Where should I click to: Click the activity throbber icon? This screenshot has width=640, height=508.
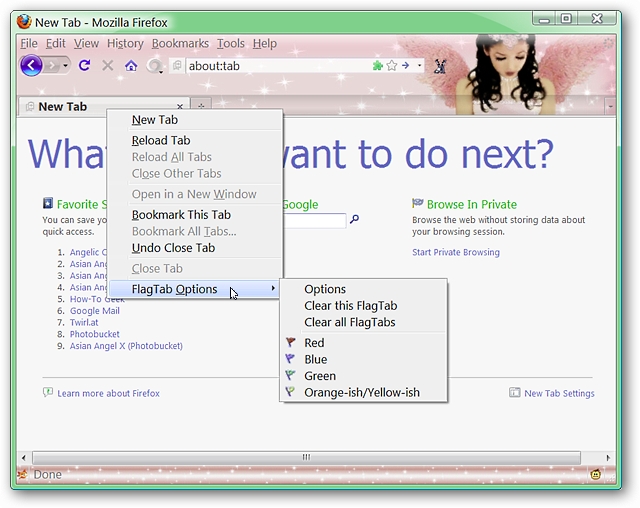pos(609,43)
